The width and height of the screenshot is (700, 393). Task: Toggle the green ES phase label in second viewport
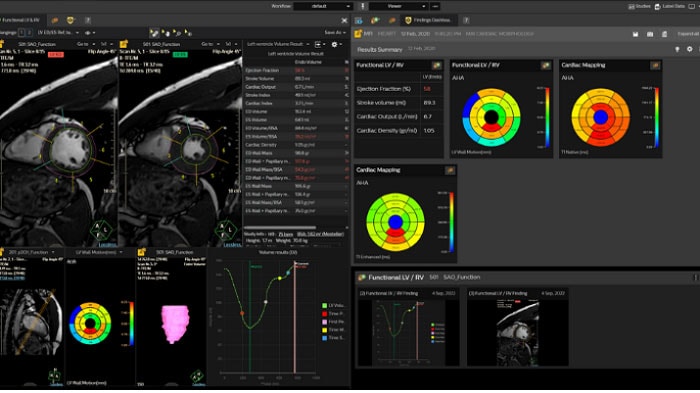pyautogui.click(x=180, y=54)
